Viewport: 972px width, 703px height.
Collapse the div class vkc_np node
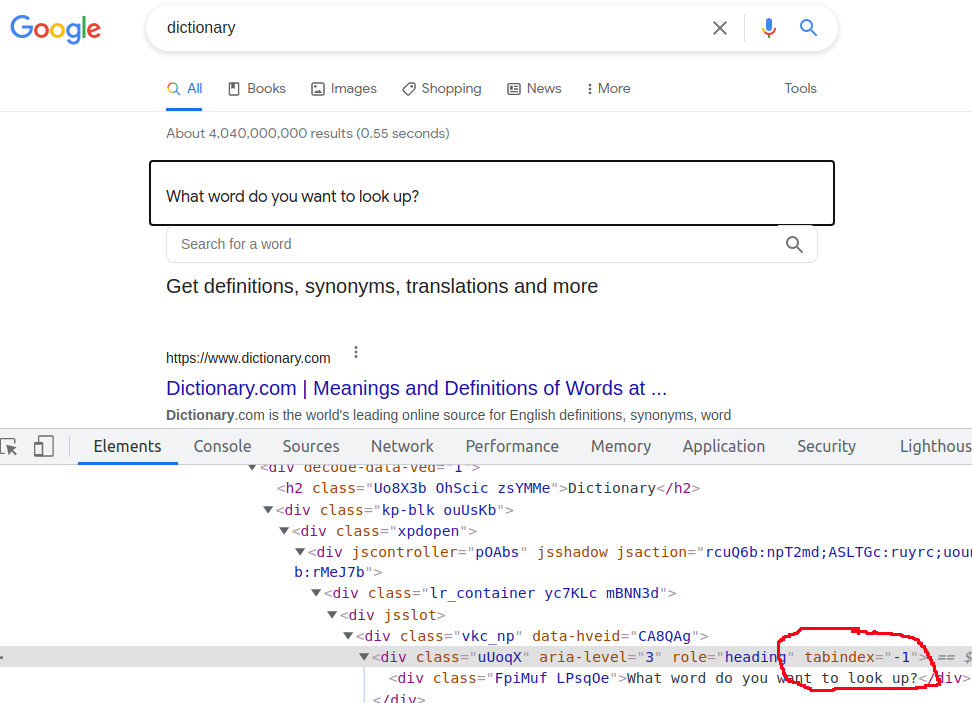coord(348,635)
